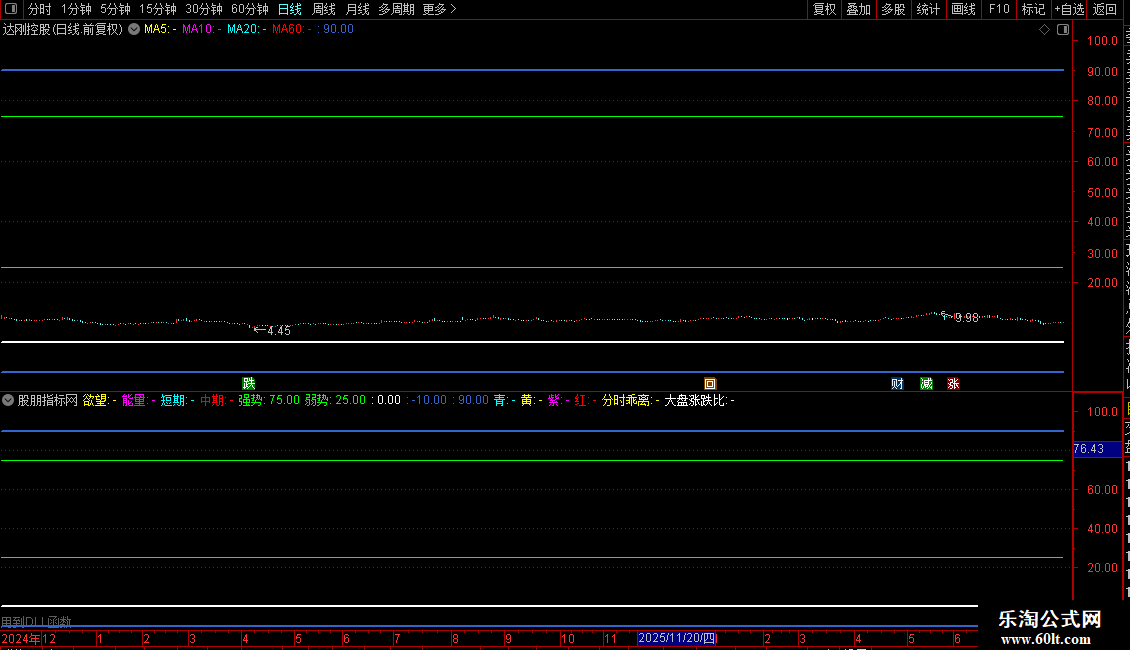
Task: Switch to 月线 monthly chart
Action: [357, 9]
